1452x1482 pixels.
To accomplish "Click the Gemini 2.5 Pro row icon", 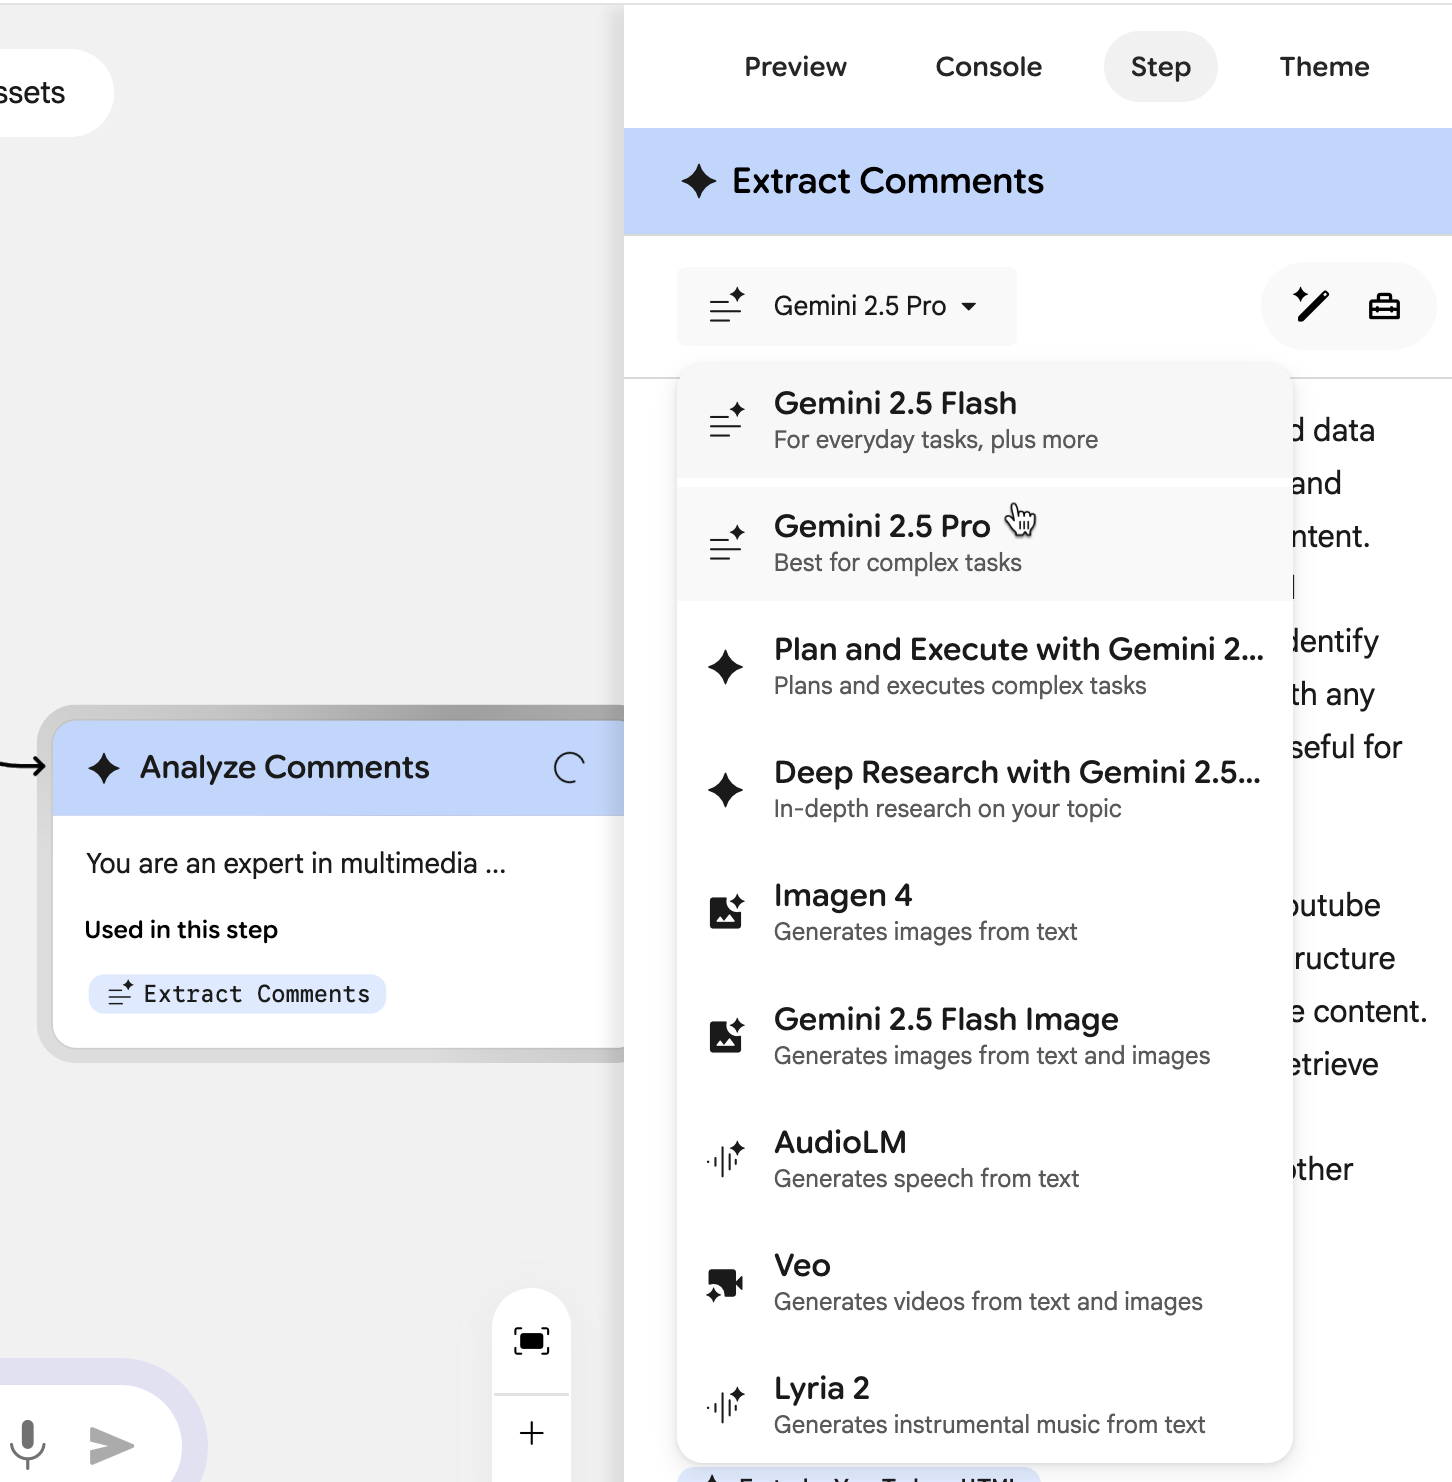I will point(726,543).
